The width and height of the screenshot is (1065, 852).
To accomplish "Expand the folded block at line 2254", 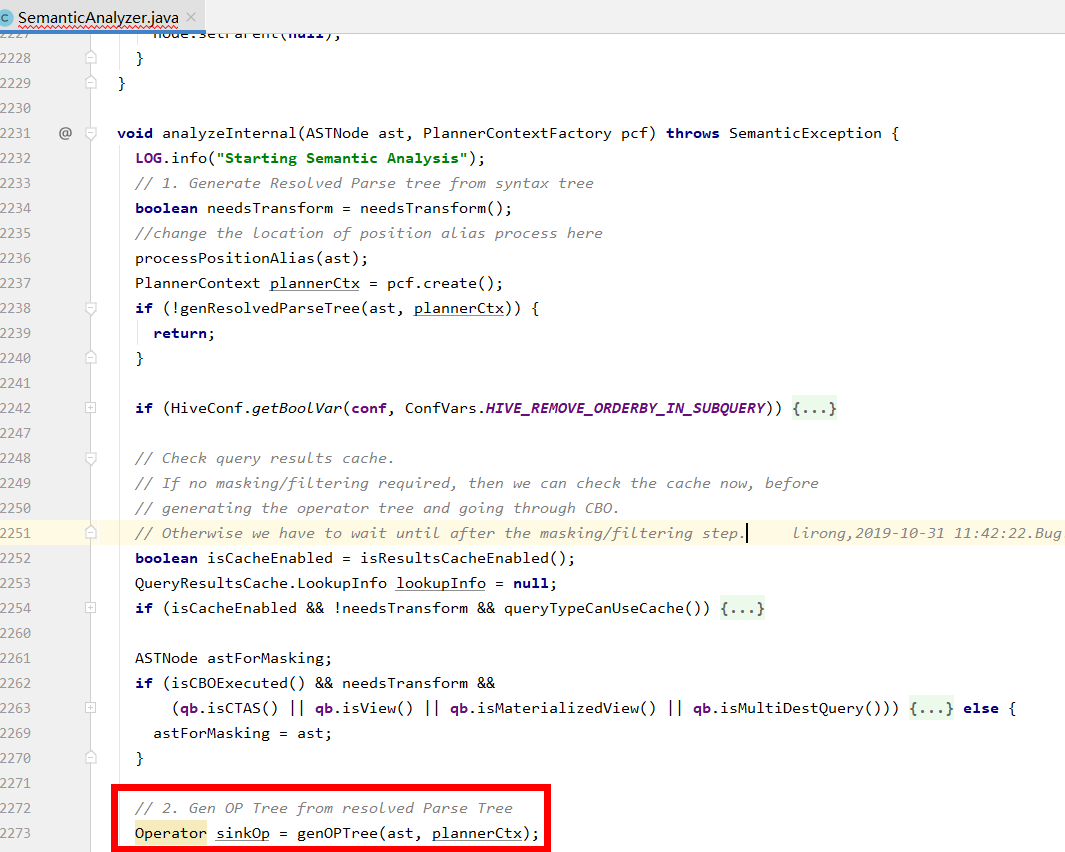I will [90, 607].
